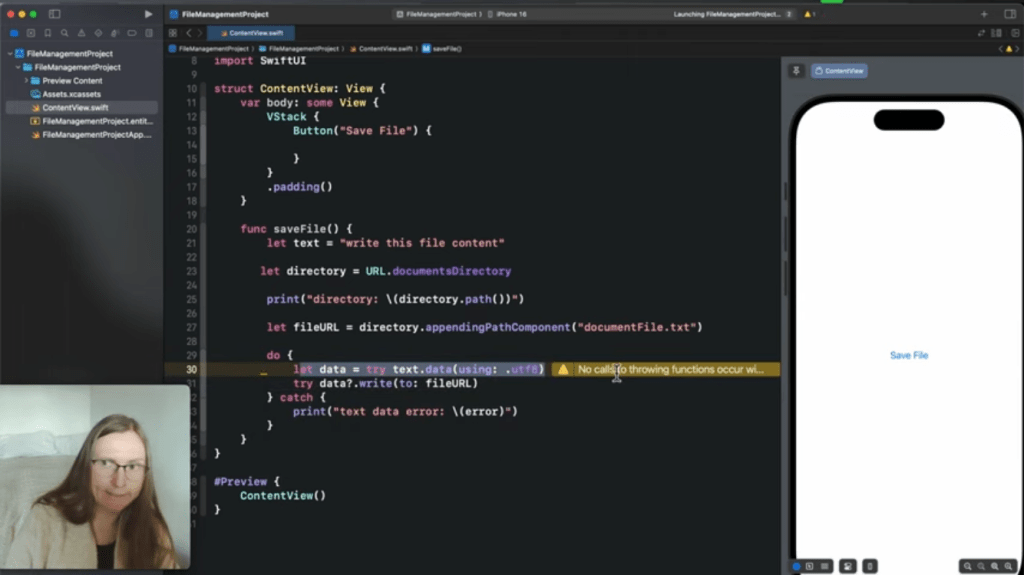Expand the Preview Content folder
The image size is (1024, 575).
pyautogui.click(x=26, y=81)
